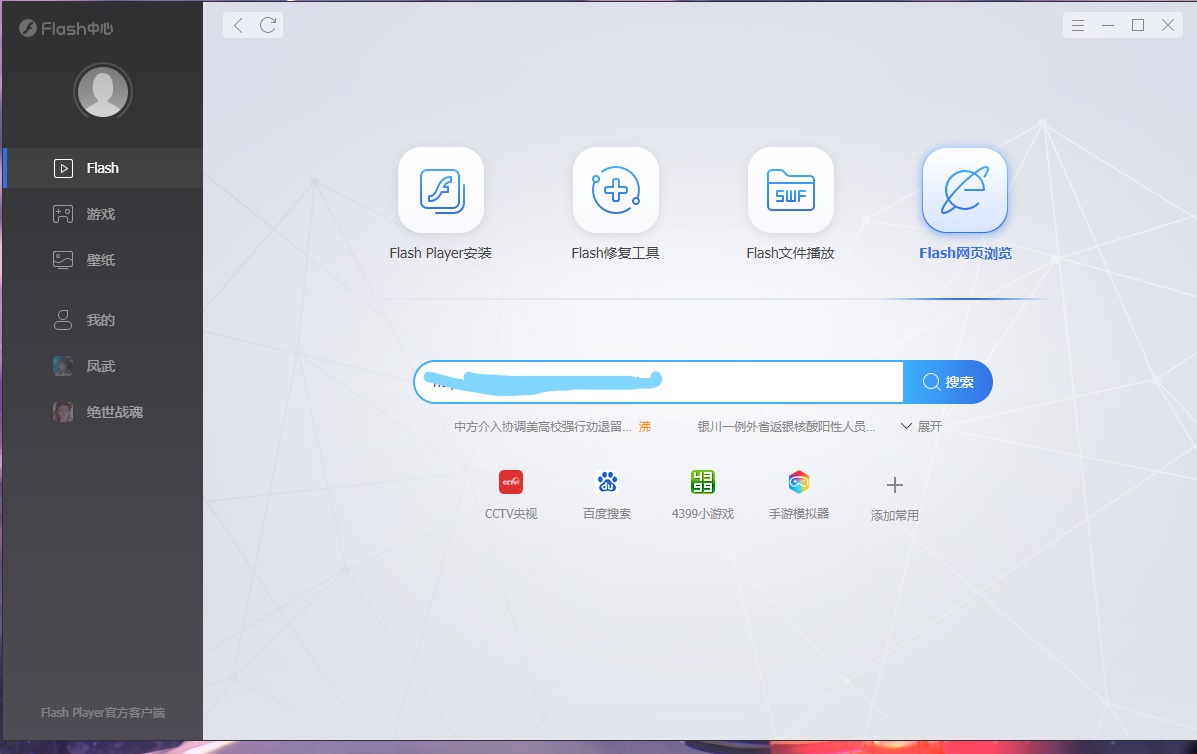Image resolution: width=1197 pixels, height=754 pixels.
Task: Click the user avatar picture
Action: [x=102, y=92]
